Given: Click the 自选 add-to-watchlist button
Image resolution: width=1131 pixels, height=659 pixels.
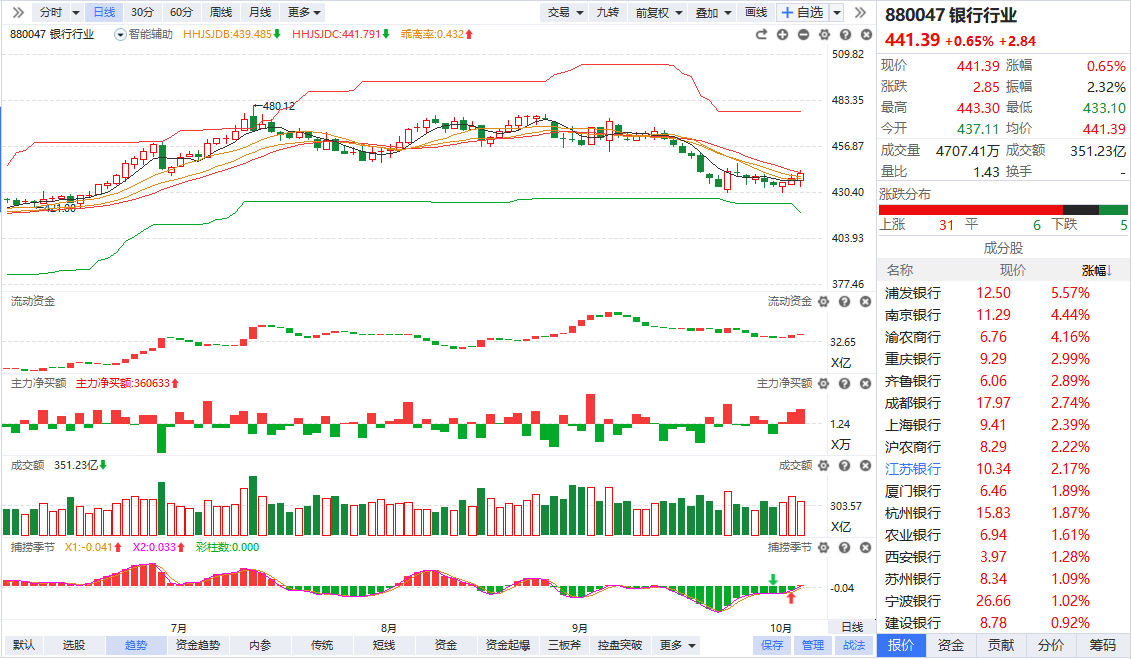Looking at the screenshot, I should tap(802, 12).
